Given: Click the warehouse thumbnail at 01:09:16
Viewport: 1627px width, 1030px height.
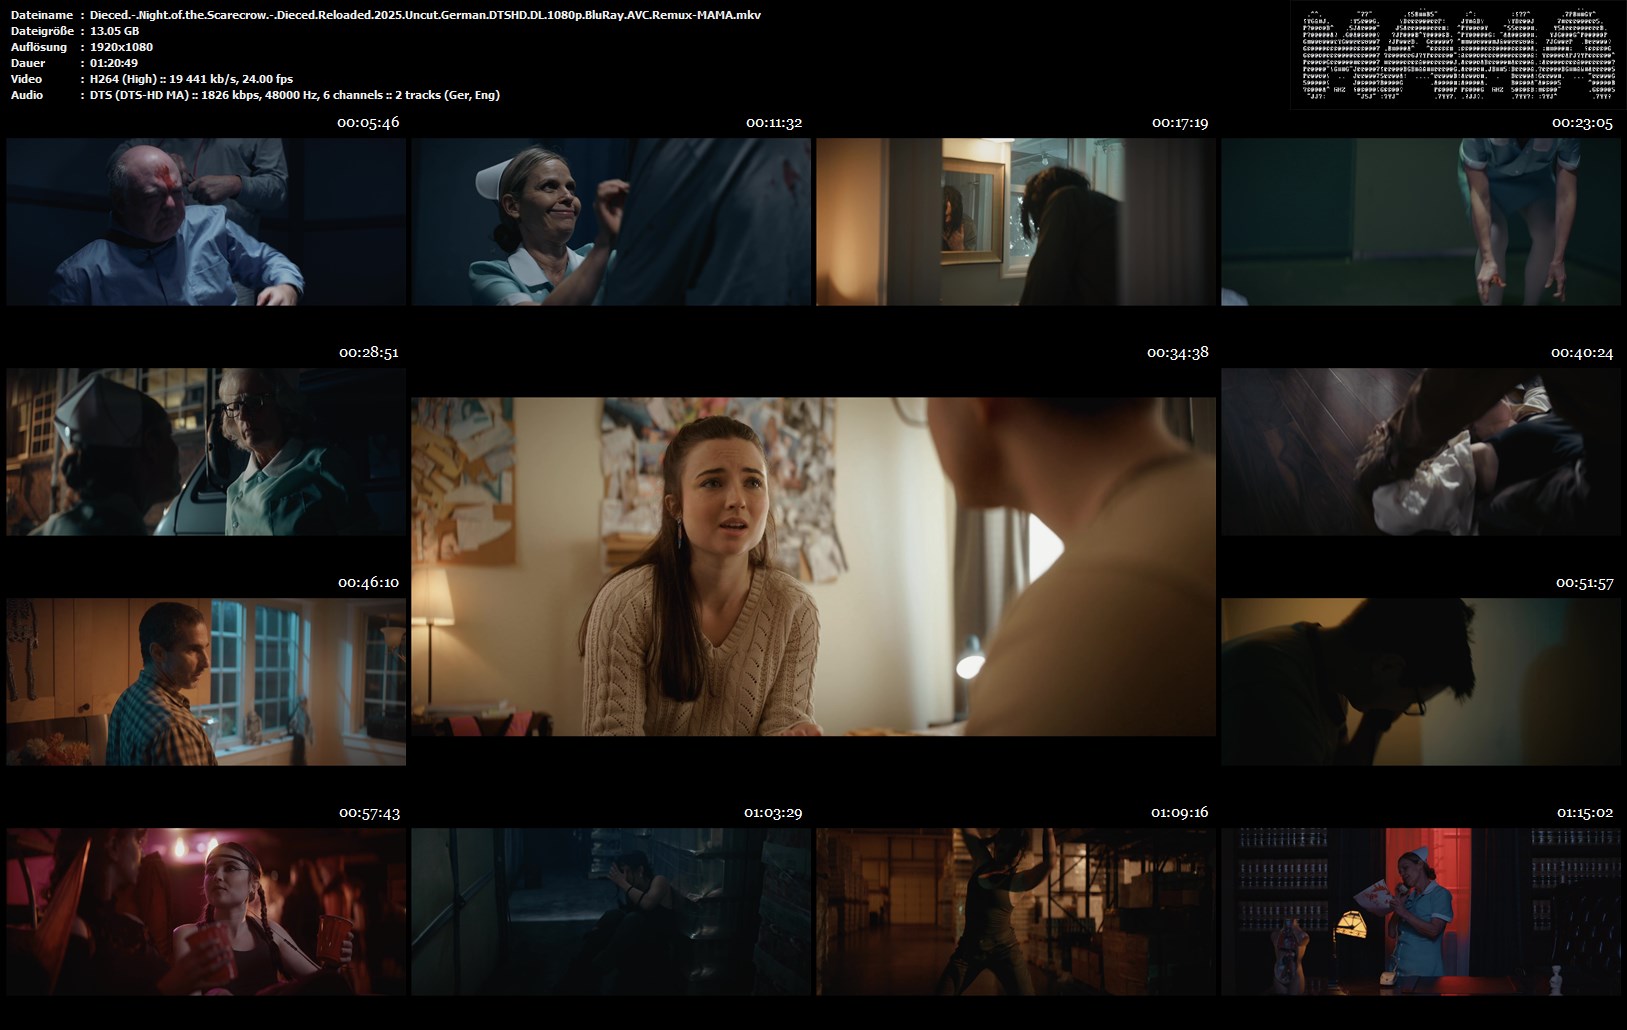Looking at the screenshot, I should (x=1016, y=912).
